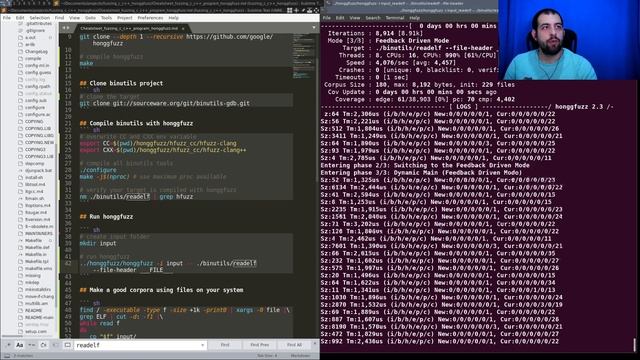The width and height of the screenshot is (640, 360).
Task: Open the Selection menu
Action: click(40, 18)
